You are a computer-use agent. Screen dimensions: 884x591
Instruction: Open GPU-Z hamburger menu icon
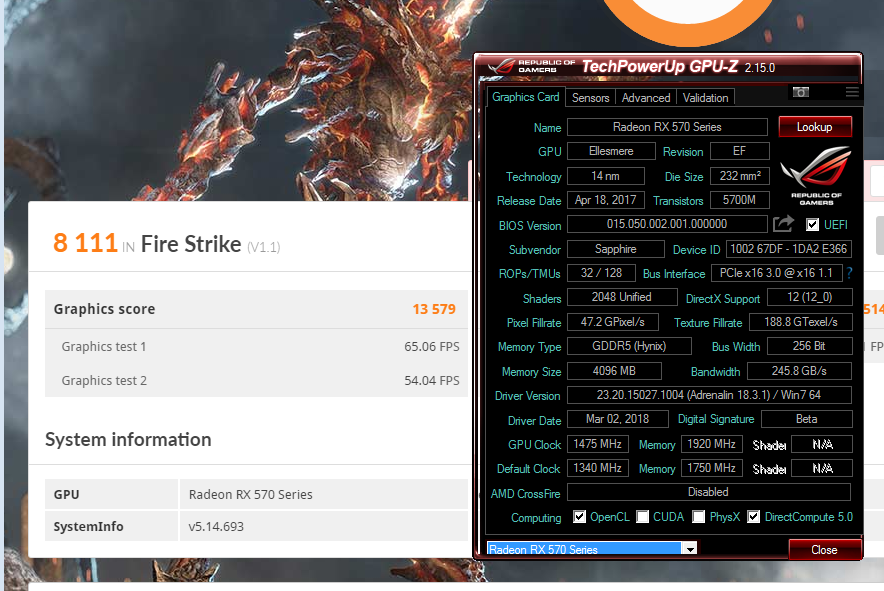pos(852,92)
